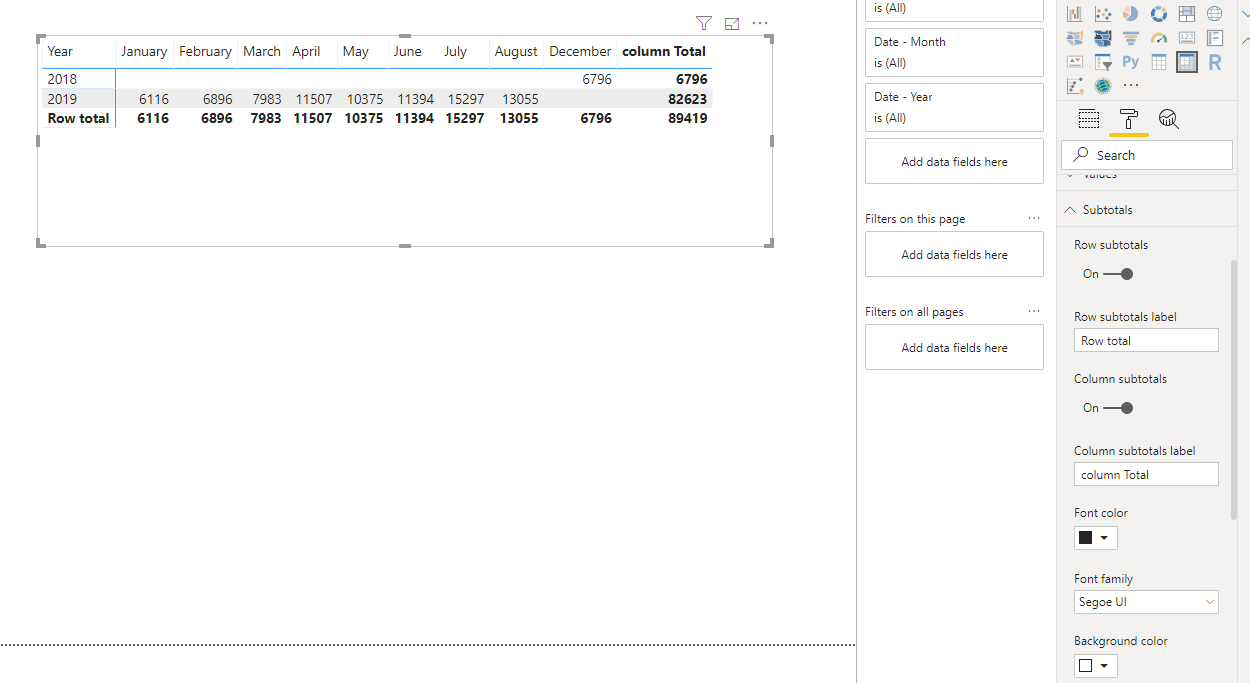Open the Font color dropdown
Screen dimensions: 1250x683
[1096, 538]
